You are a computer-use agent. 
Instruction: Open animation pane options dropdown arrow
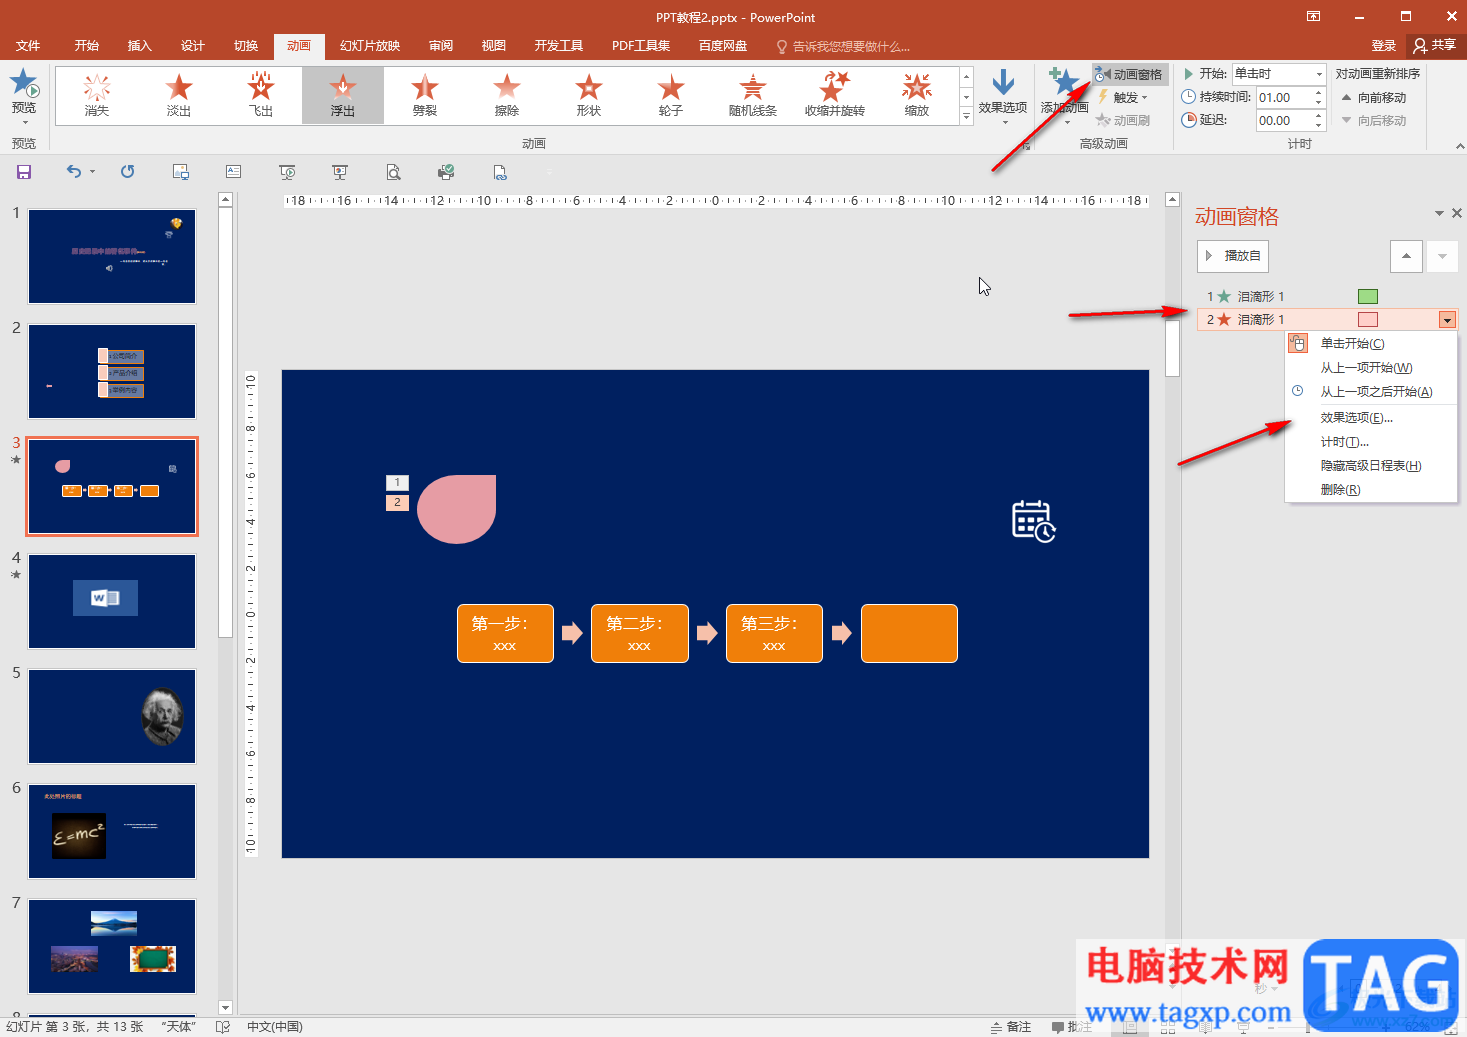click(x=1439, y=213)
